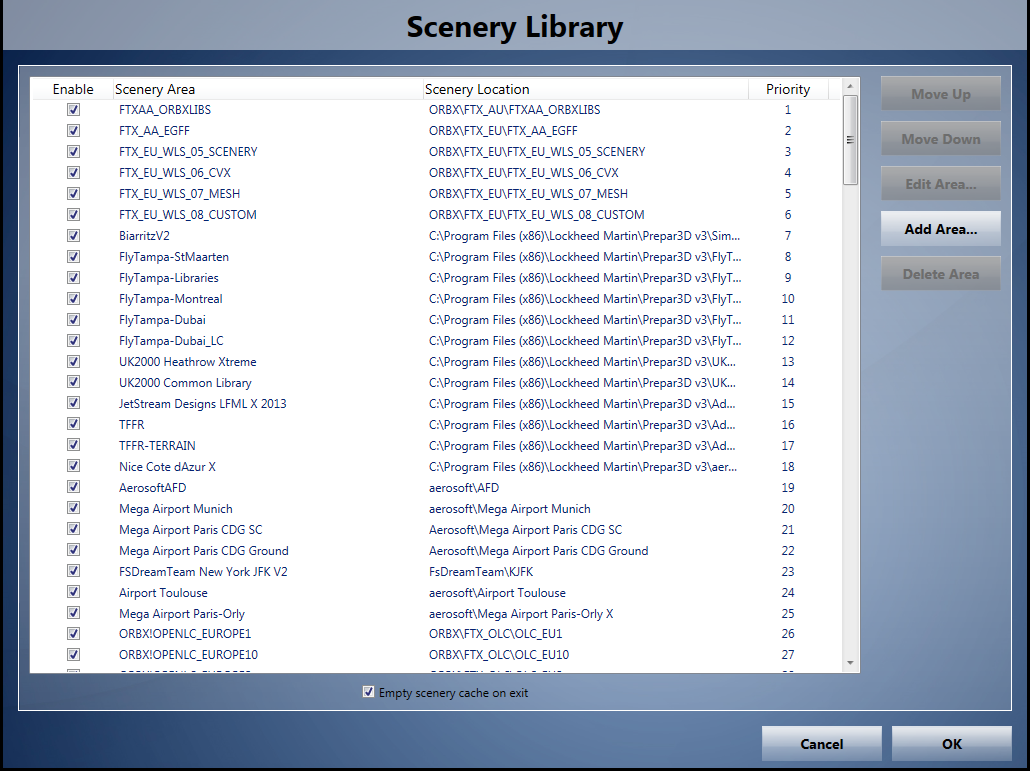Sort by Scenery Area column header
This screenshot has height=771, width=1030.
tap(268, 89)
